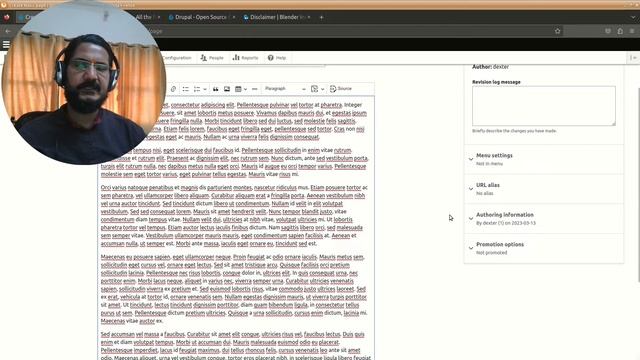Open the People admin menu
Viewport: 640px width, 360px height.
click(x=212, y=58)
